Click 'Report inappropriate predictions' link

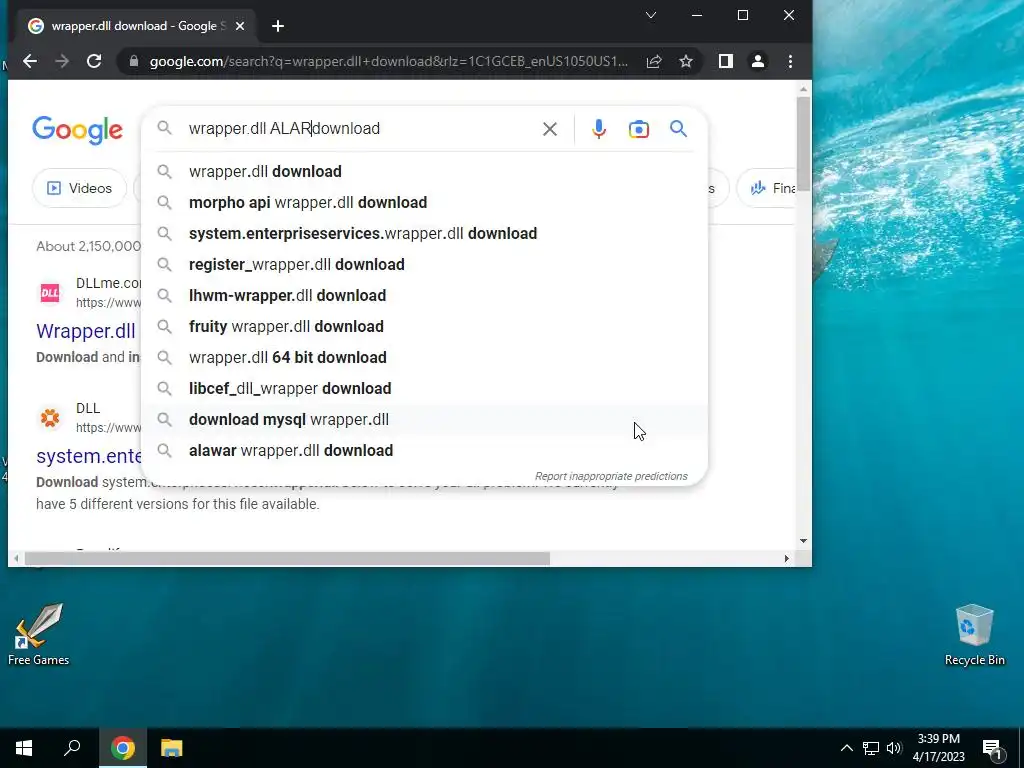611,476
